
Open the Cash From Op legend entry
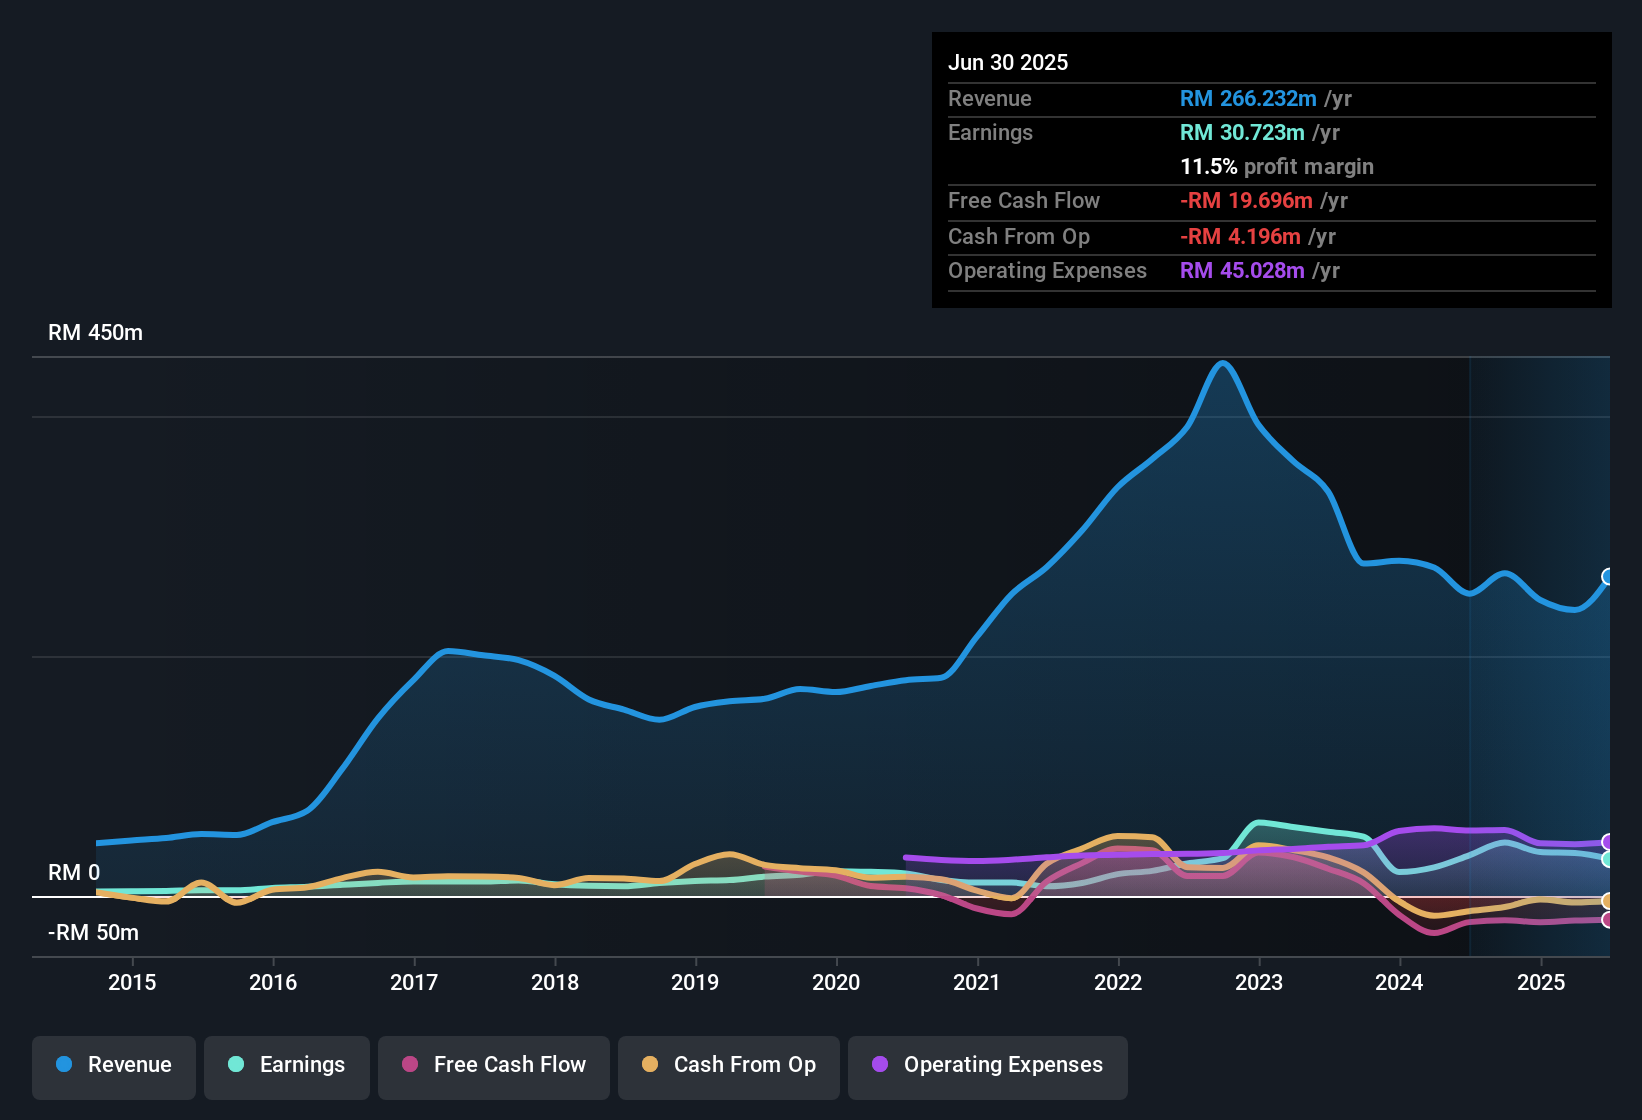[x=728, y=1065]
